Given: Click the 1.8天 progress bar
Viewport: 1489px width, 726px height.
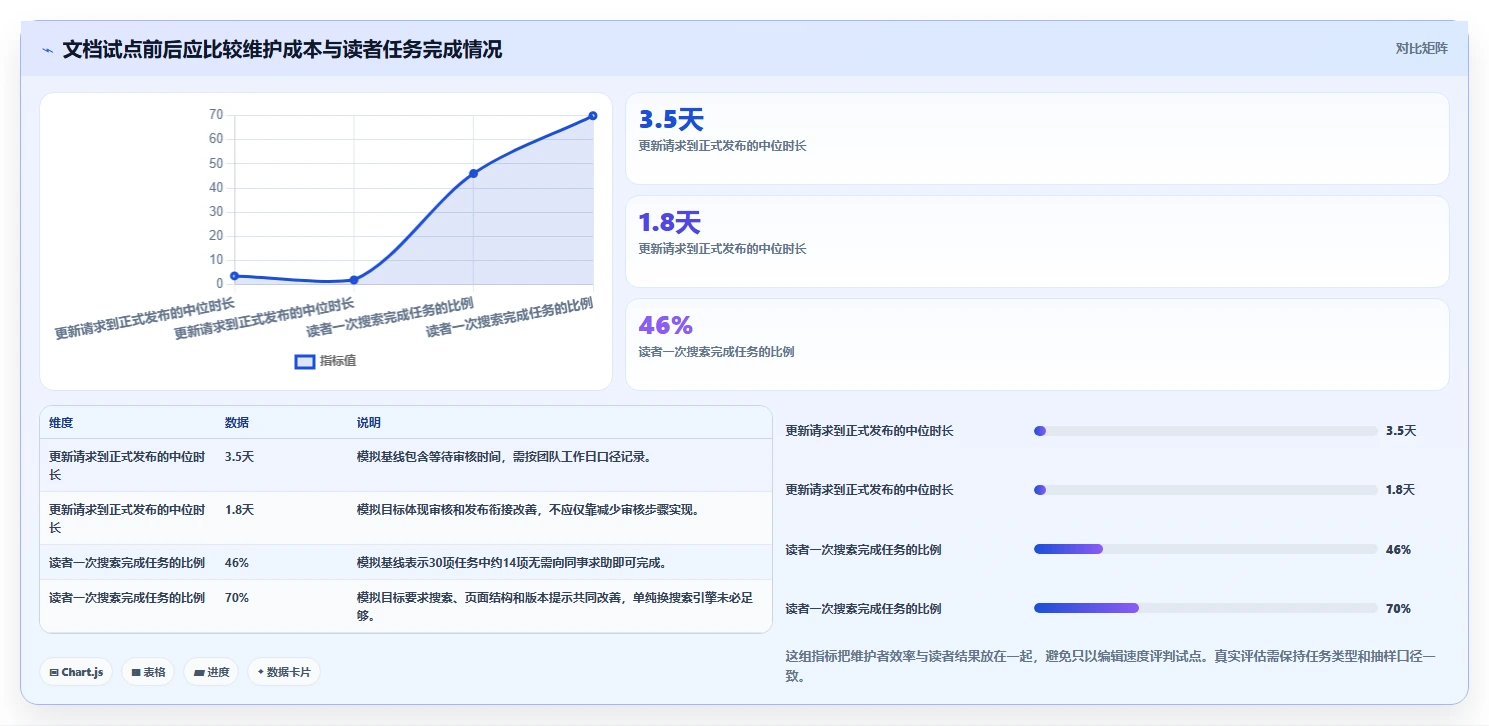Looking at the screenshot, I should [x=1205, y=490].
